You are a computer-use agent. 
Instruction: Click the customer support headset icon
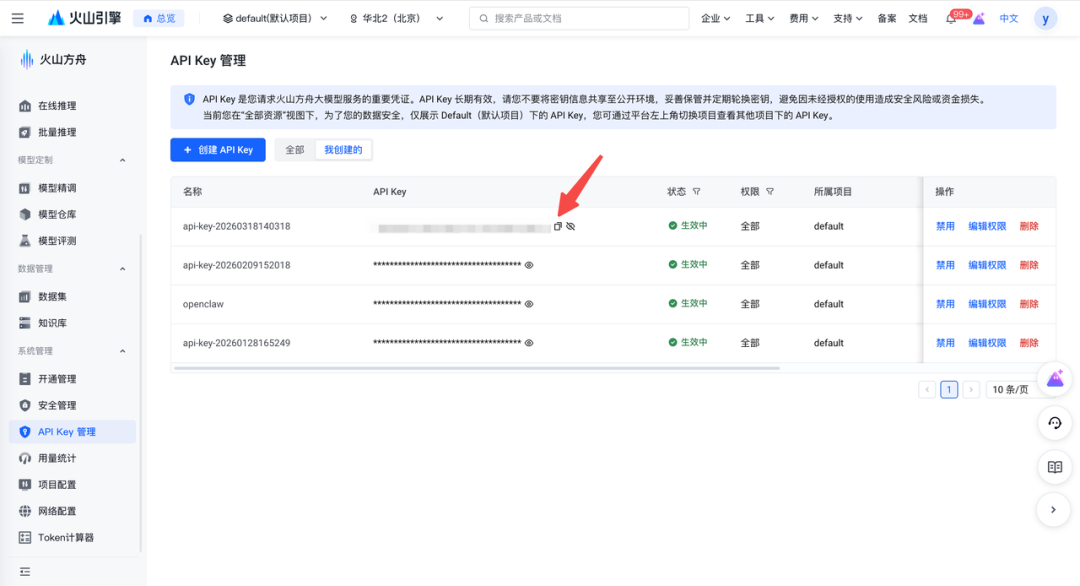(x=1054, y=423)
